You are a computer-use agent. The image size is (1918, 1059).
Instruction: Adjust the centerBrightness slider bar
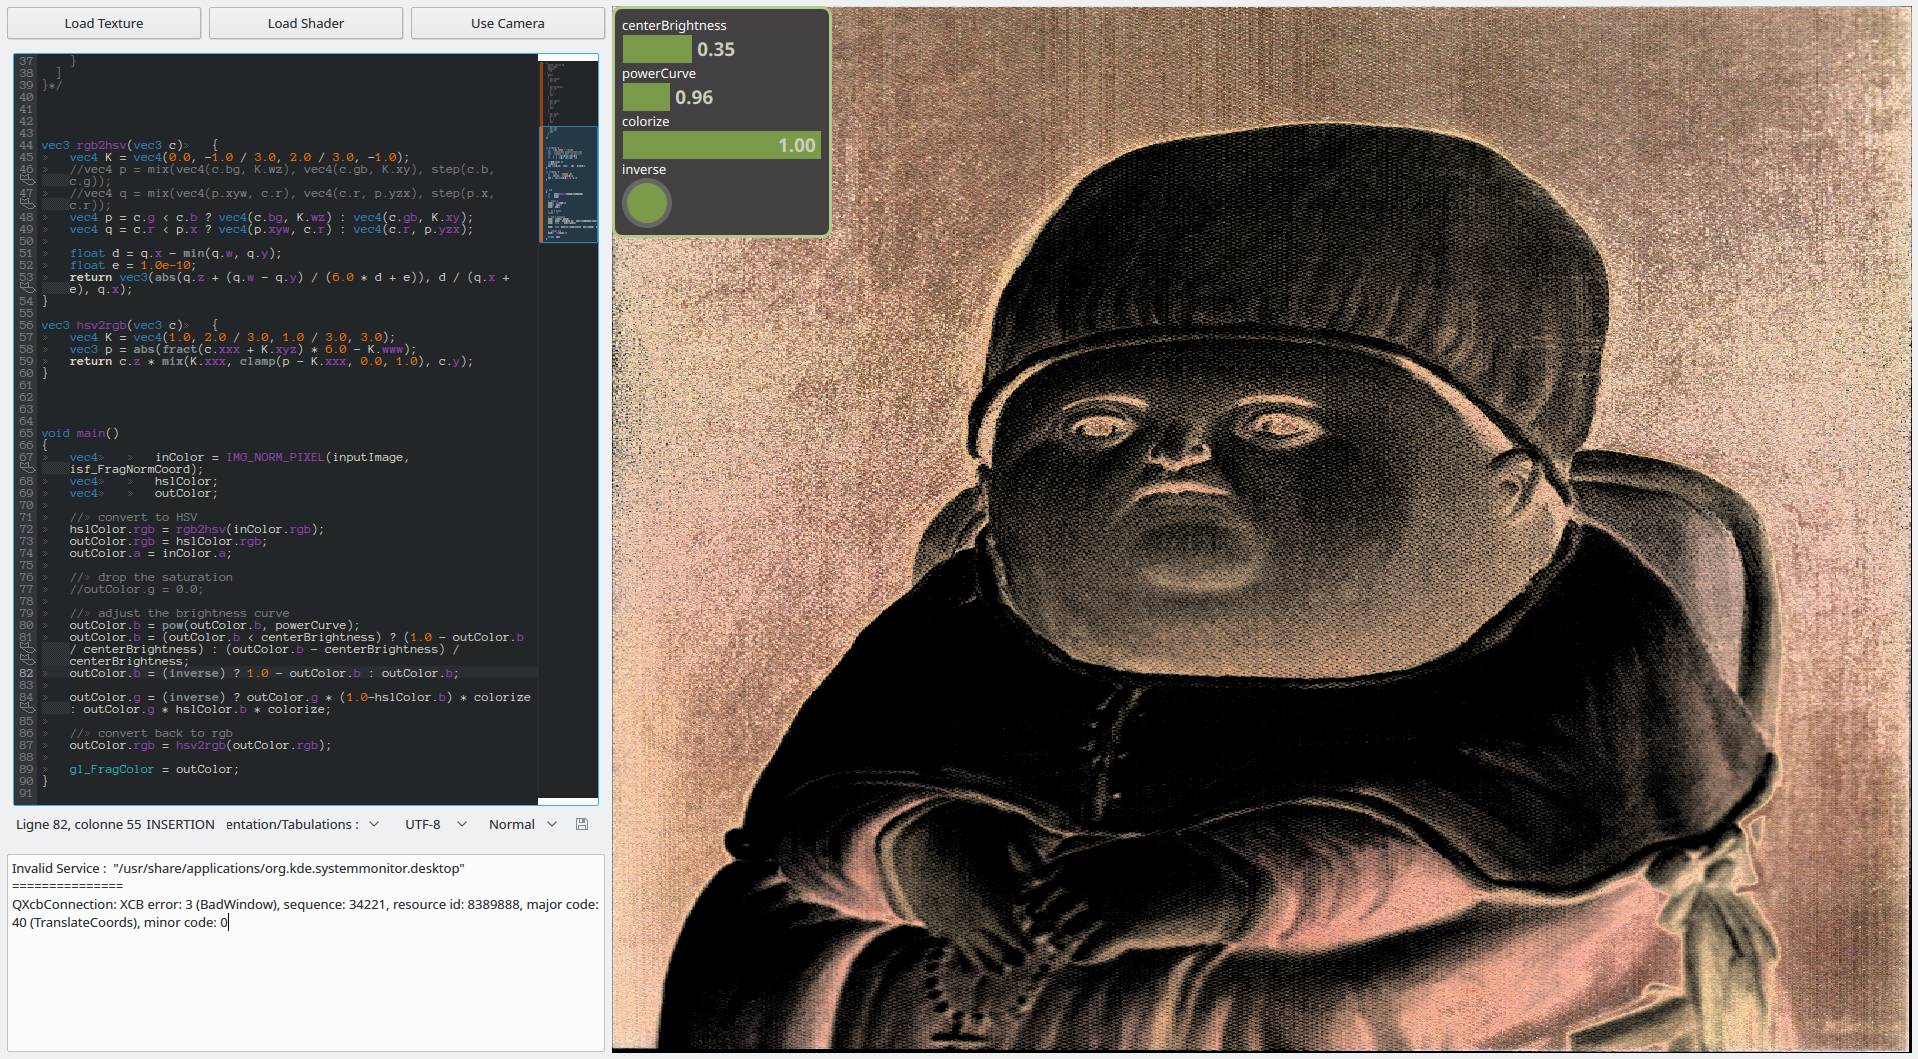[721, 49]
